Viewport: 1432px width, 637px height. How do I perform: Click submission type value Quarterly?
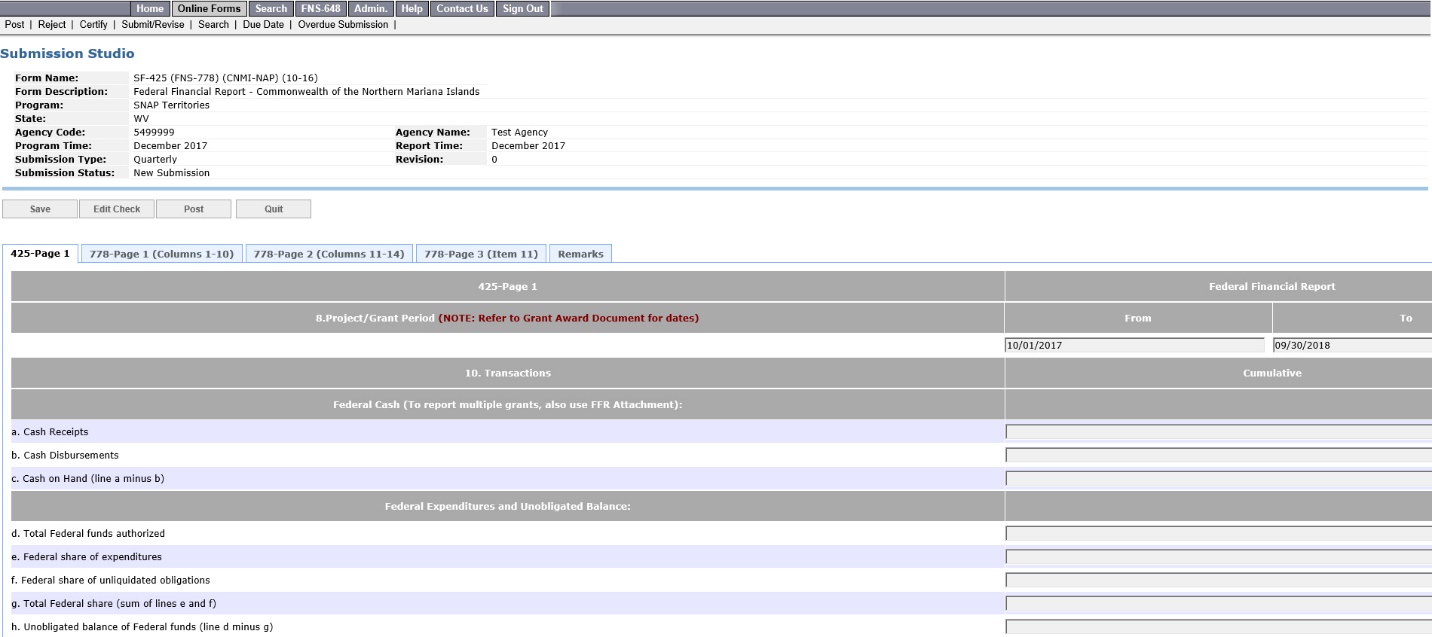155,159
